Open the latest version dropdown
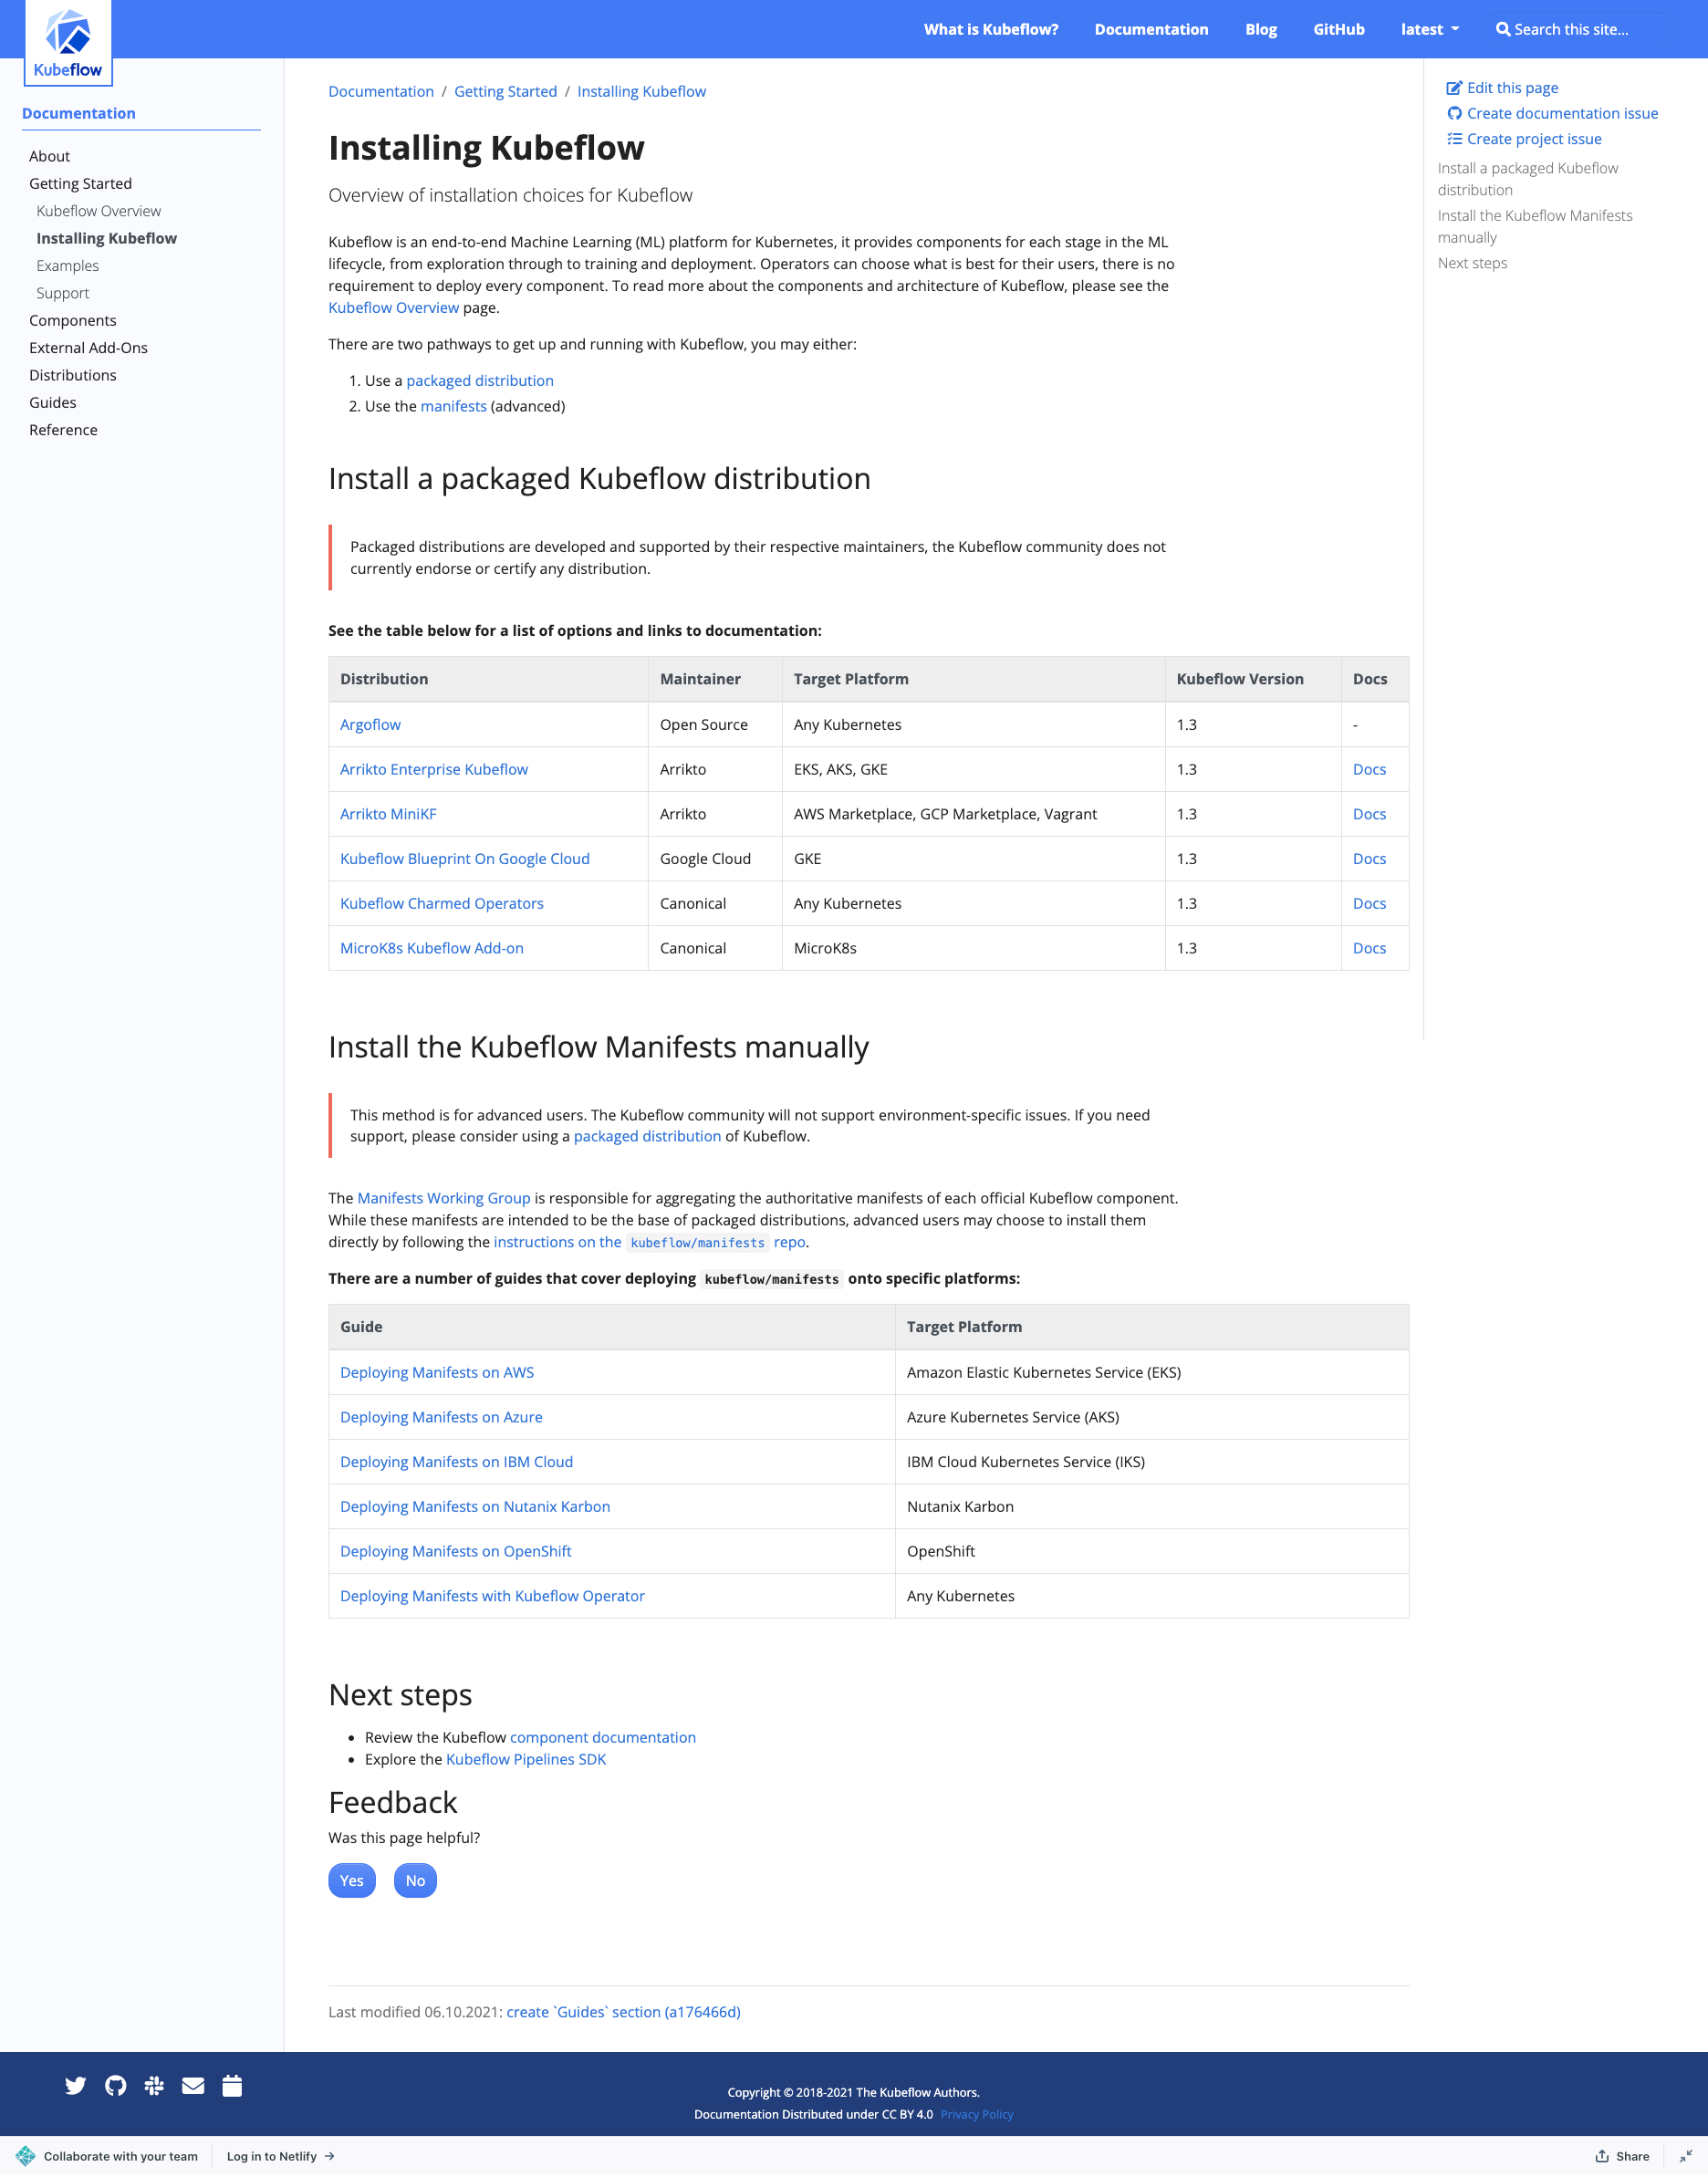This screenshot has width=1708, height=2177. point(1429,29)
